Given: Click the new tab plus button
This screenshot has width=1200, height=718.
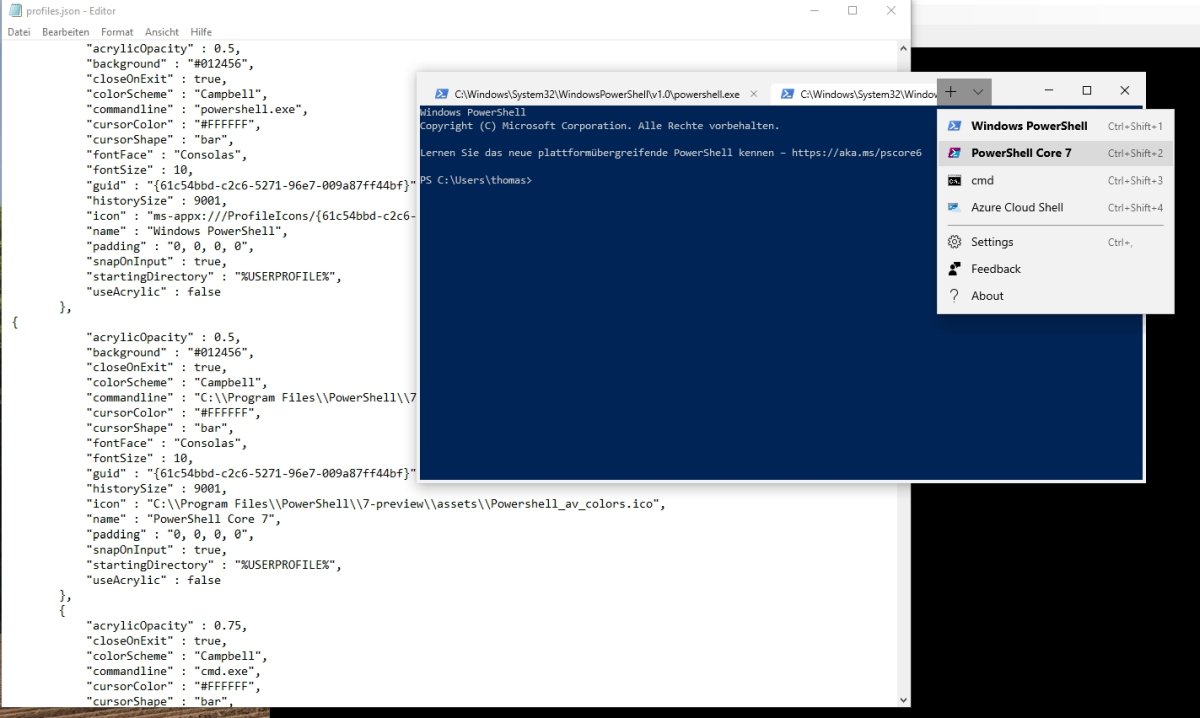Looking at the screenshot, I should (x=950, y=91).
